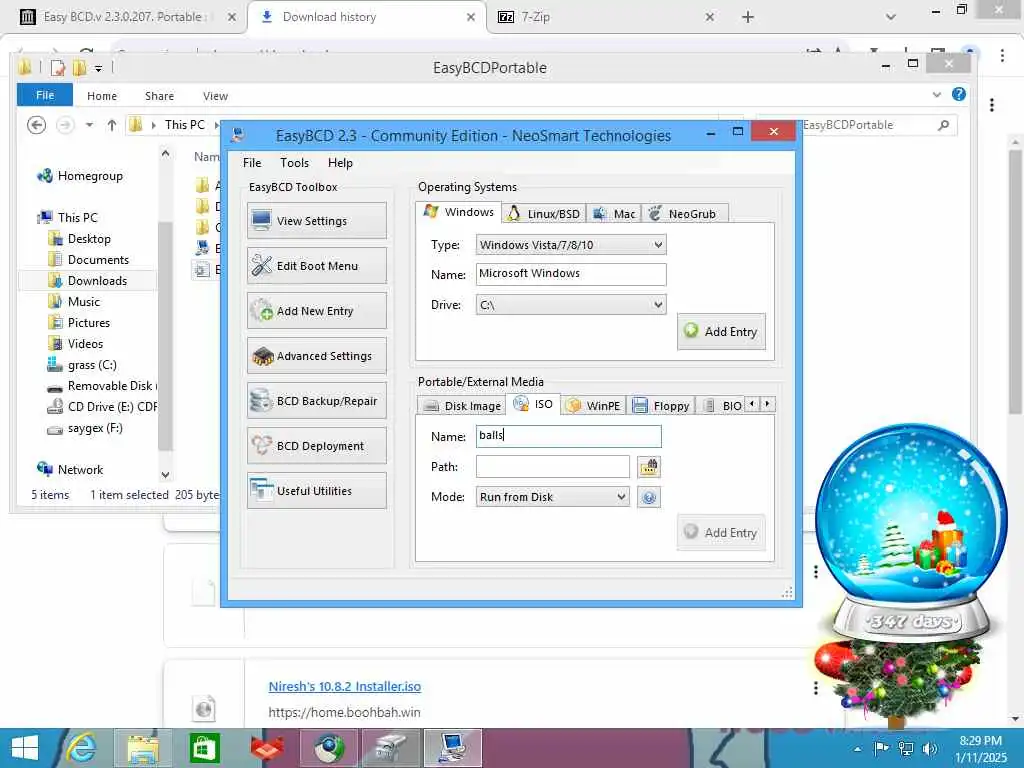
Task: Select saygex (F:) drive
Action: point(85,428)
